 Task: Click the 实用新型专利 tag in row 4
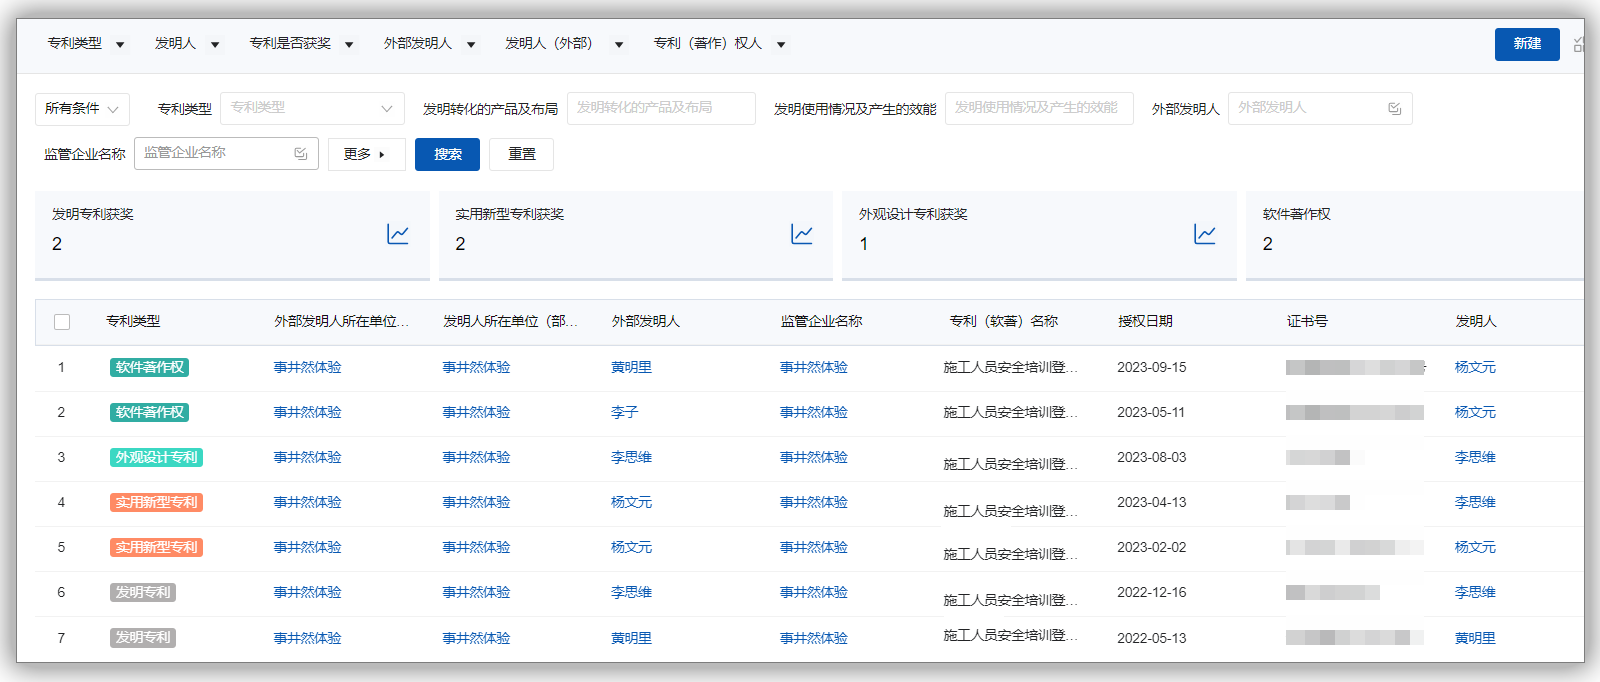[x=157, y=503]
